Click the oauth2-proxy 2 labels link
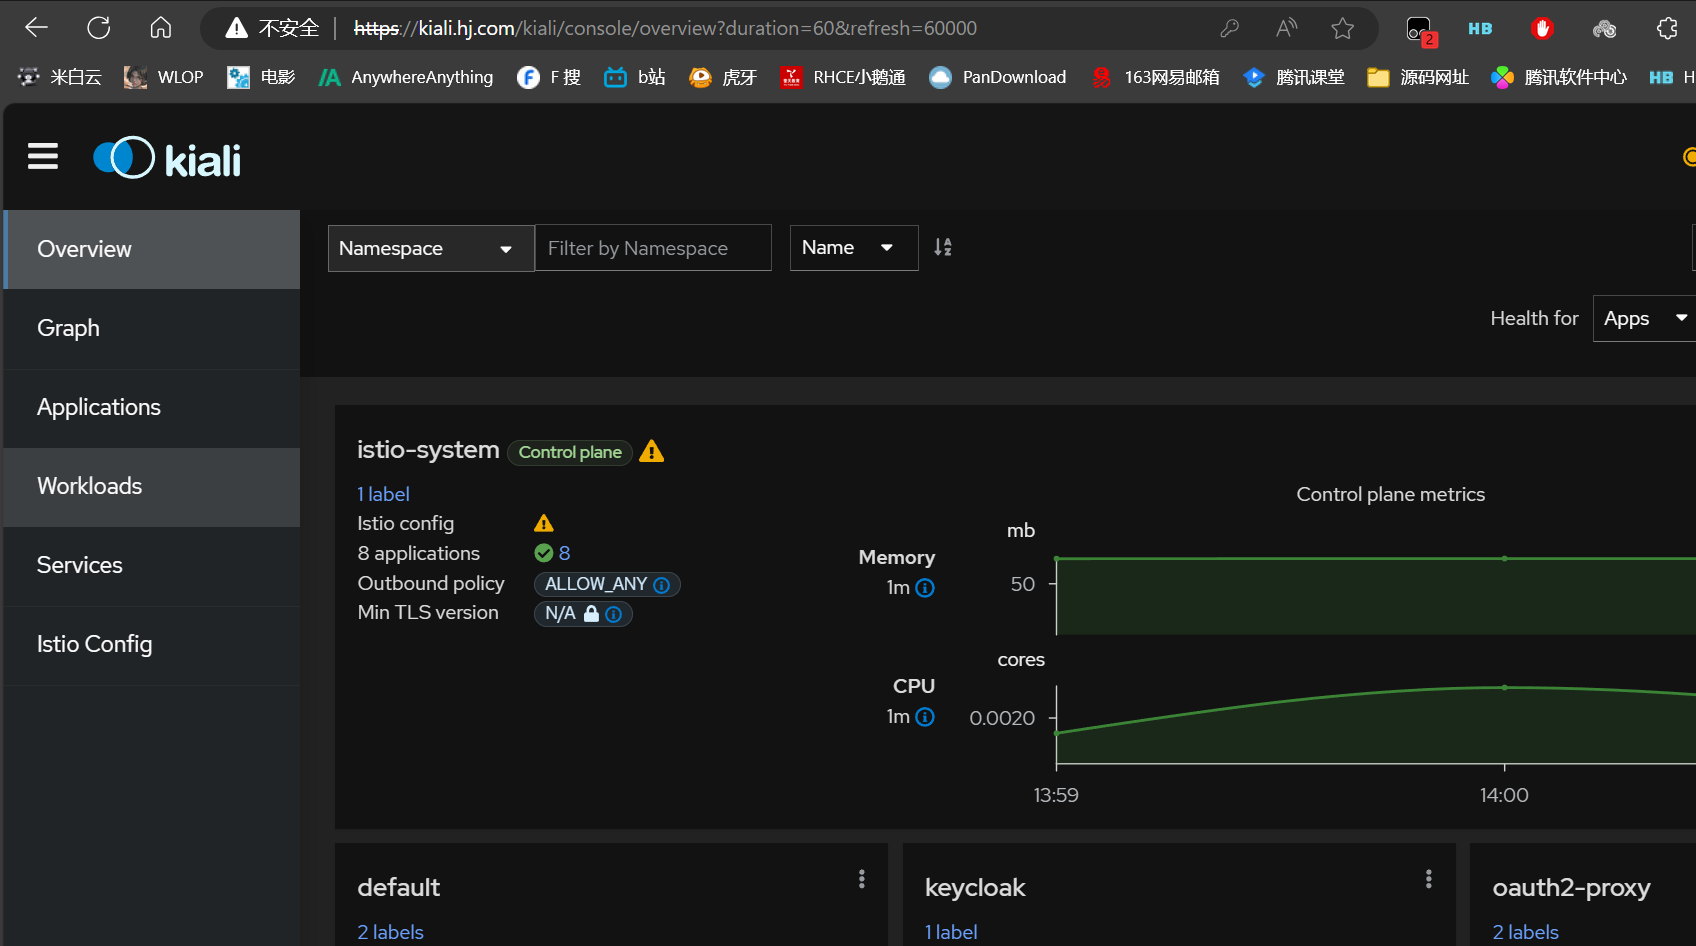Screen dimensions: 1696x946 (x=1526, y=932)
